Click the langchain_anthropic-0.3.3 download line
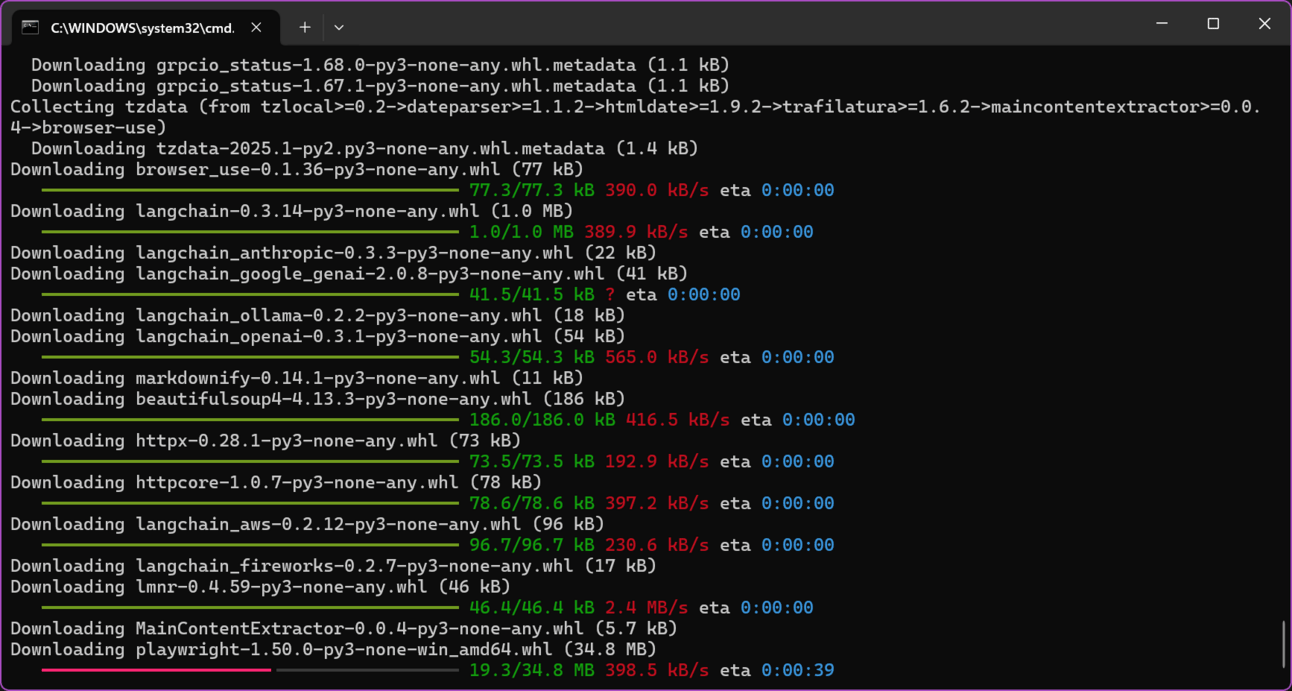The image size is (1292, 691). tap(333, 253)
